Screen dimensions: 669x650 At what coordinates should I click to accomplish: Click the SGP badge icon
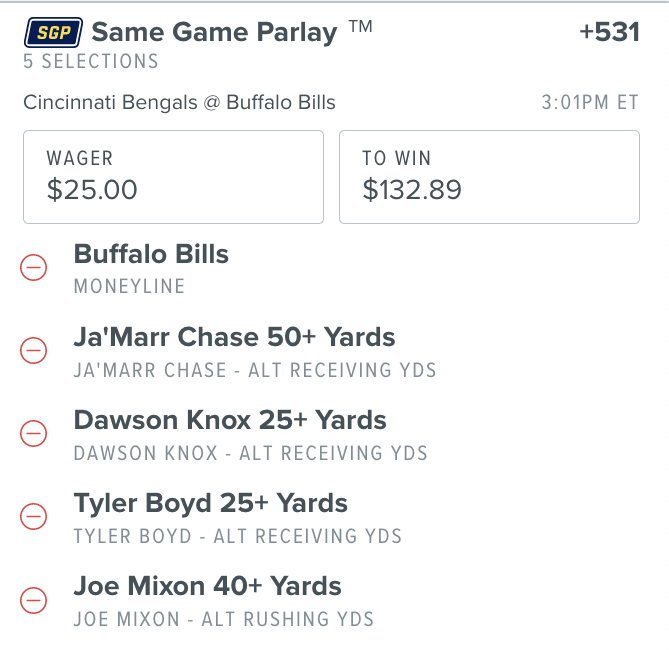point(52,33)
